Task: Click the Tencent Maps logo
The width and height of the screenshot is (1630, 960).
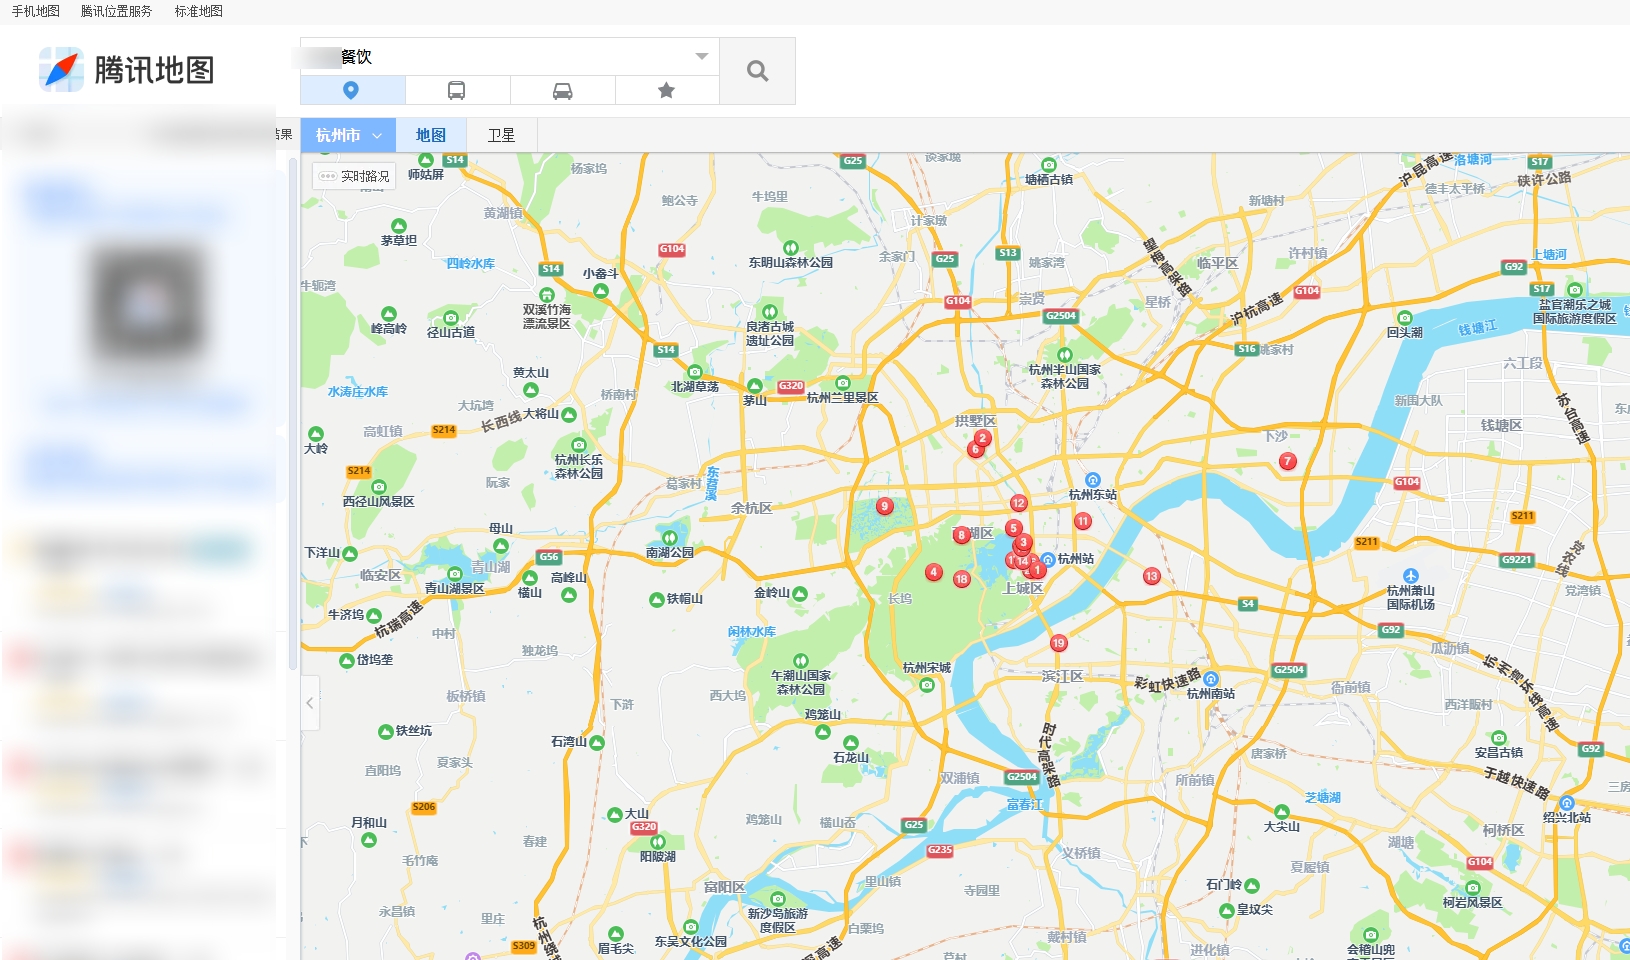Action: pyautogui.click(x=127, y=70)
